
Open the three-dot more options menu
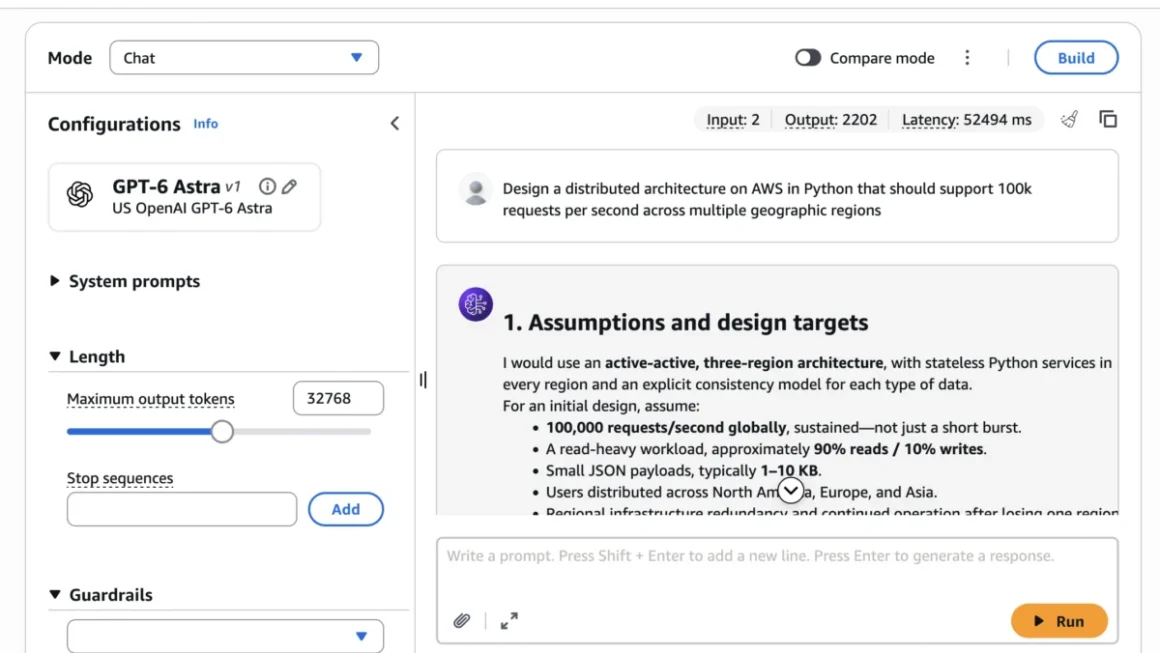(x=967, y=58)
